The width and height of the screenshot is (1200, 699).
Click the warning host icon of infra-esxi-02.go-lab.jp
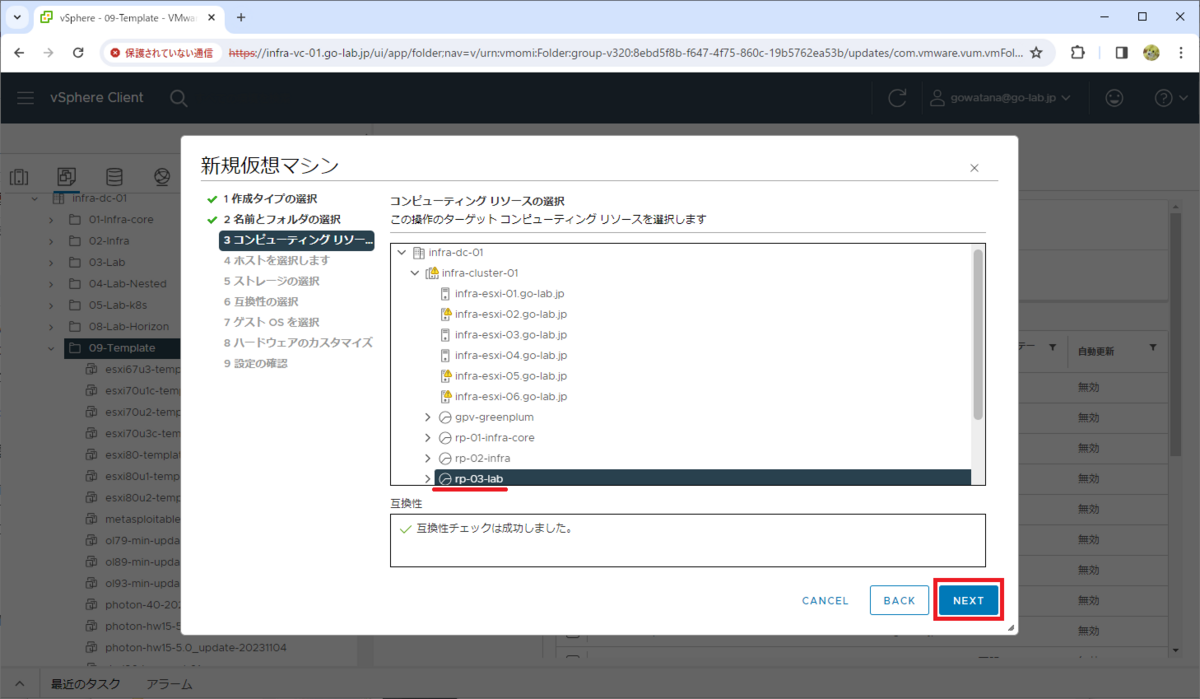[x=446, y=314]
